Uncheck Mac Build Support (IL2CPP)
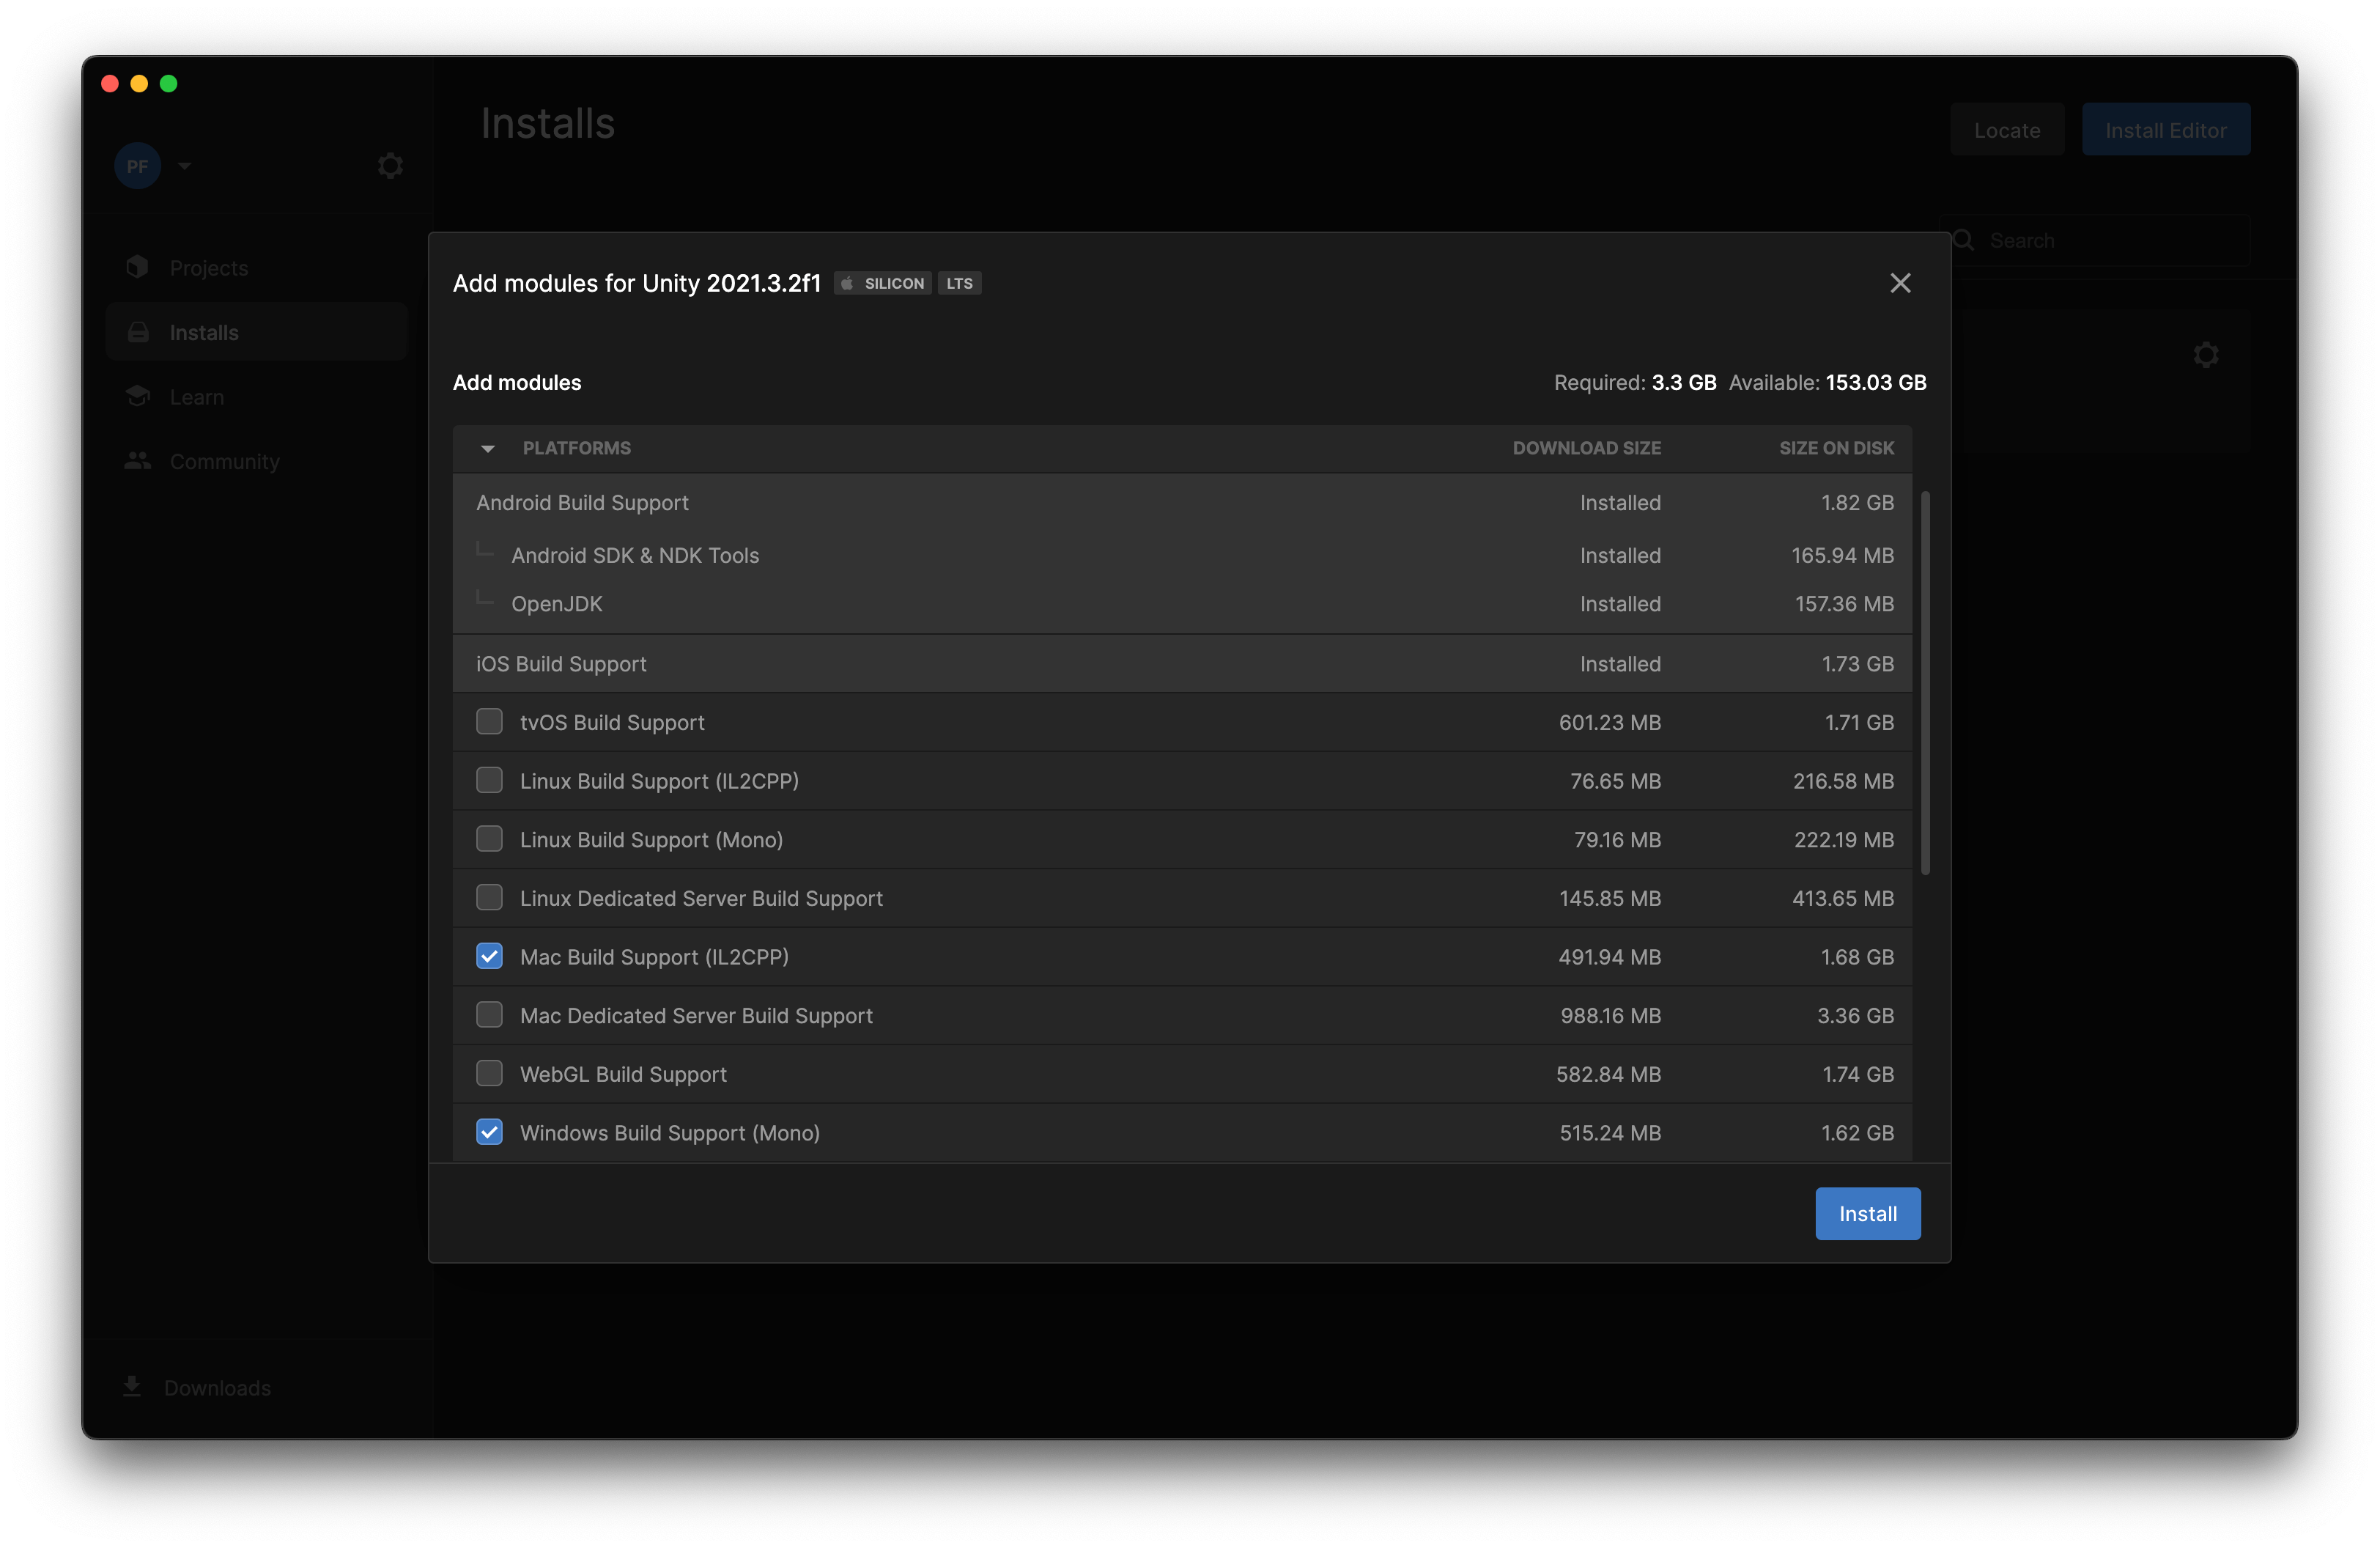This screenshot has width=2380, height=1548. coord(489,956)
